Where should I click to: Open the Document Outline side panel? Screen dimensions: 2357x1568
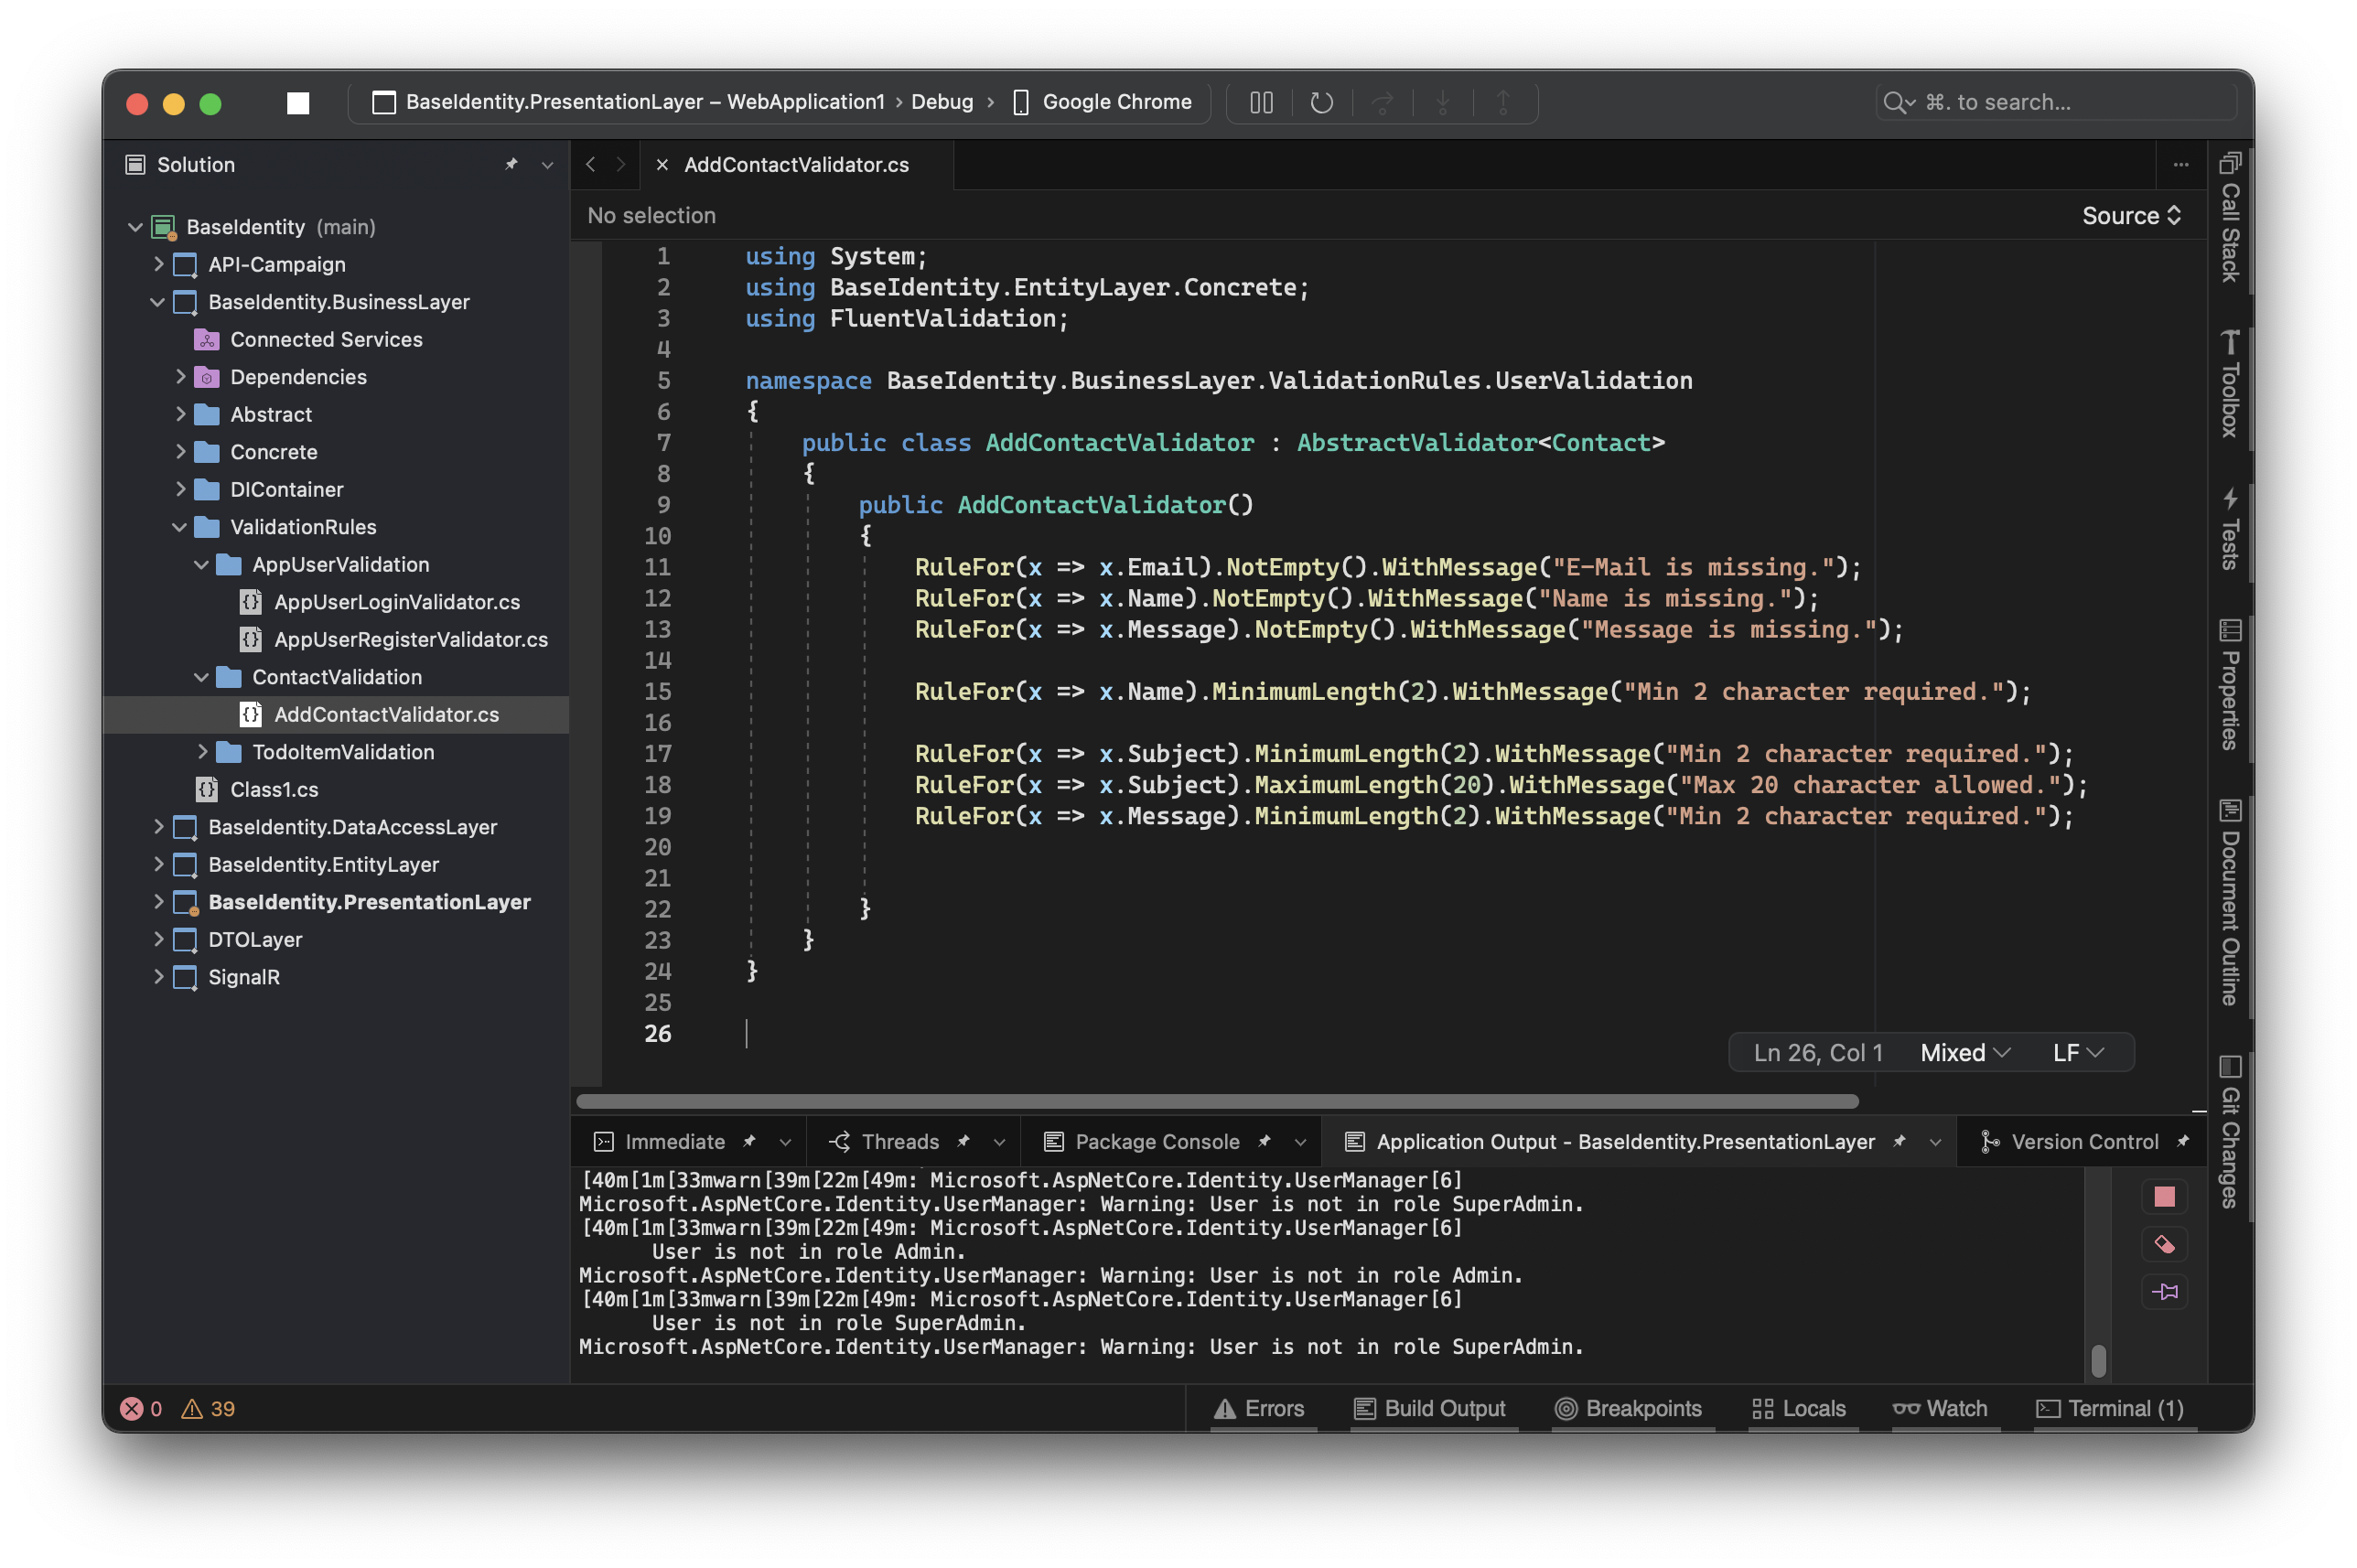(x=2230, y=902)
